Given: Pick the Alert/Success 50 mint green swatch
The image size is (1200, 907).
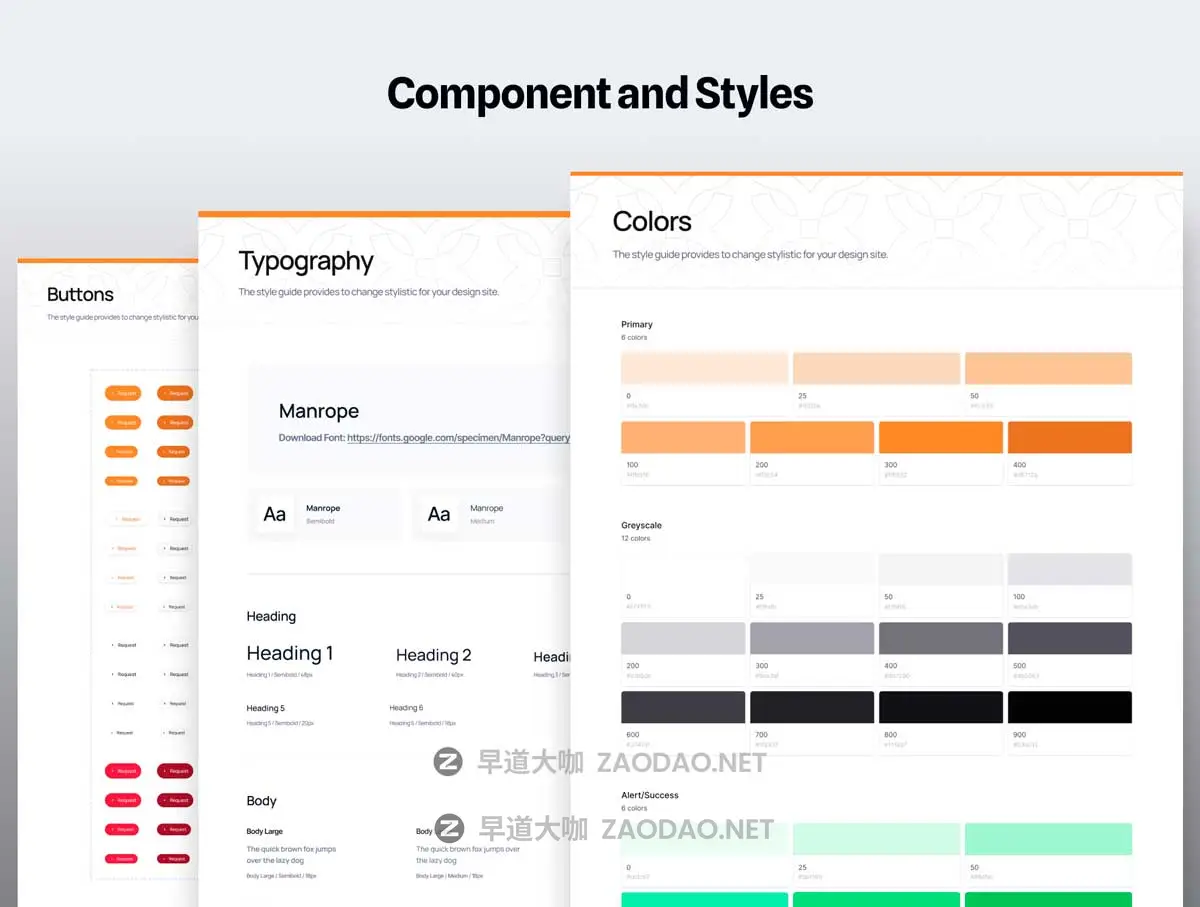Looking at the screenshot, I should (x=1047, y=839).
